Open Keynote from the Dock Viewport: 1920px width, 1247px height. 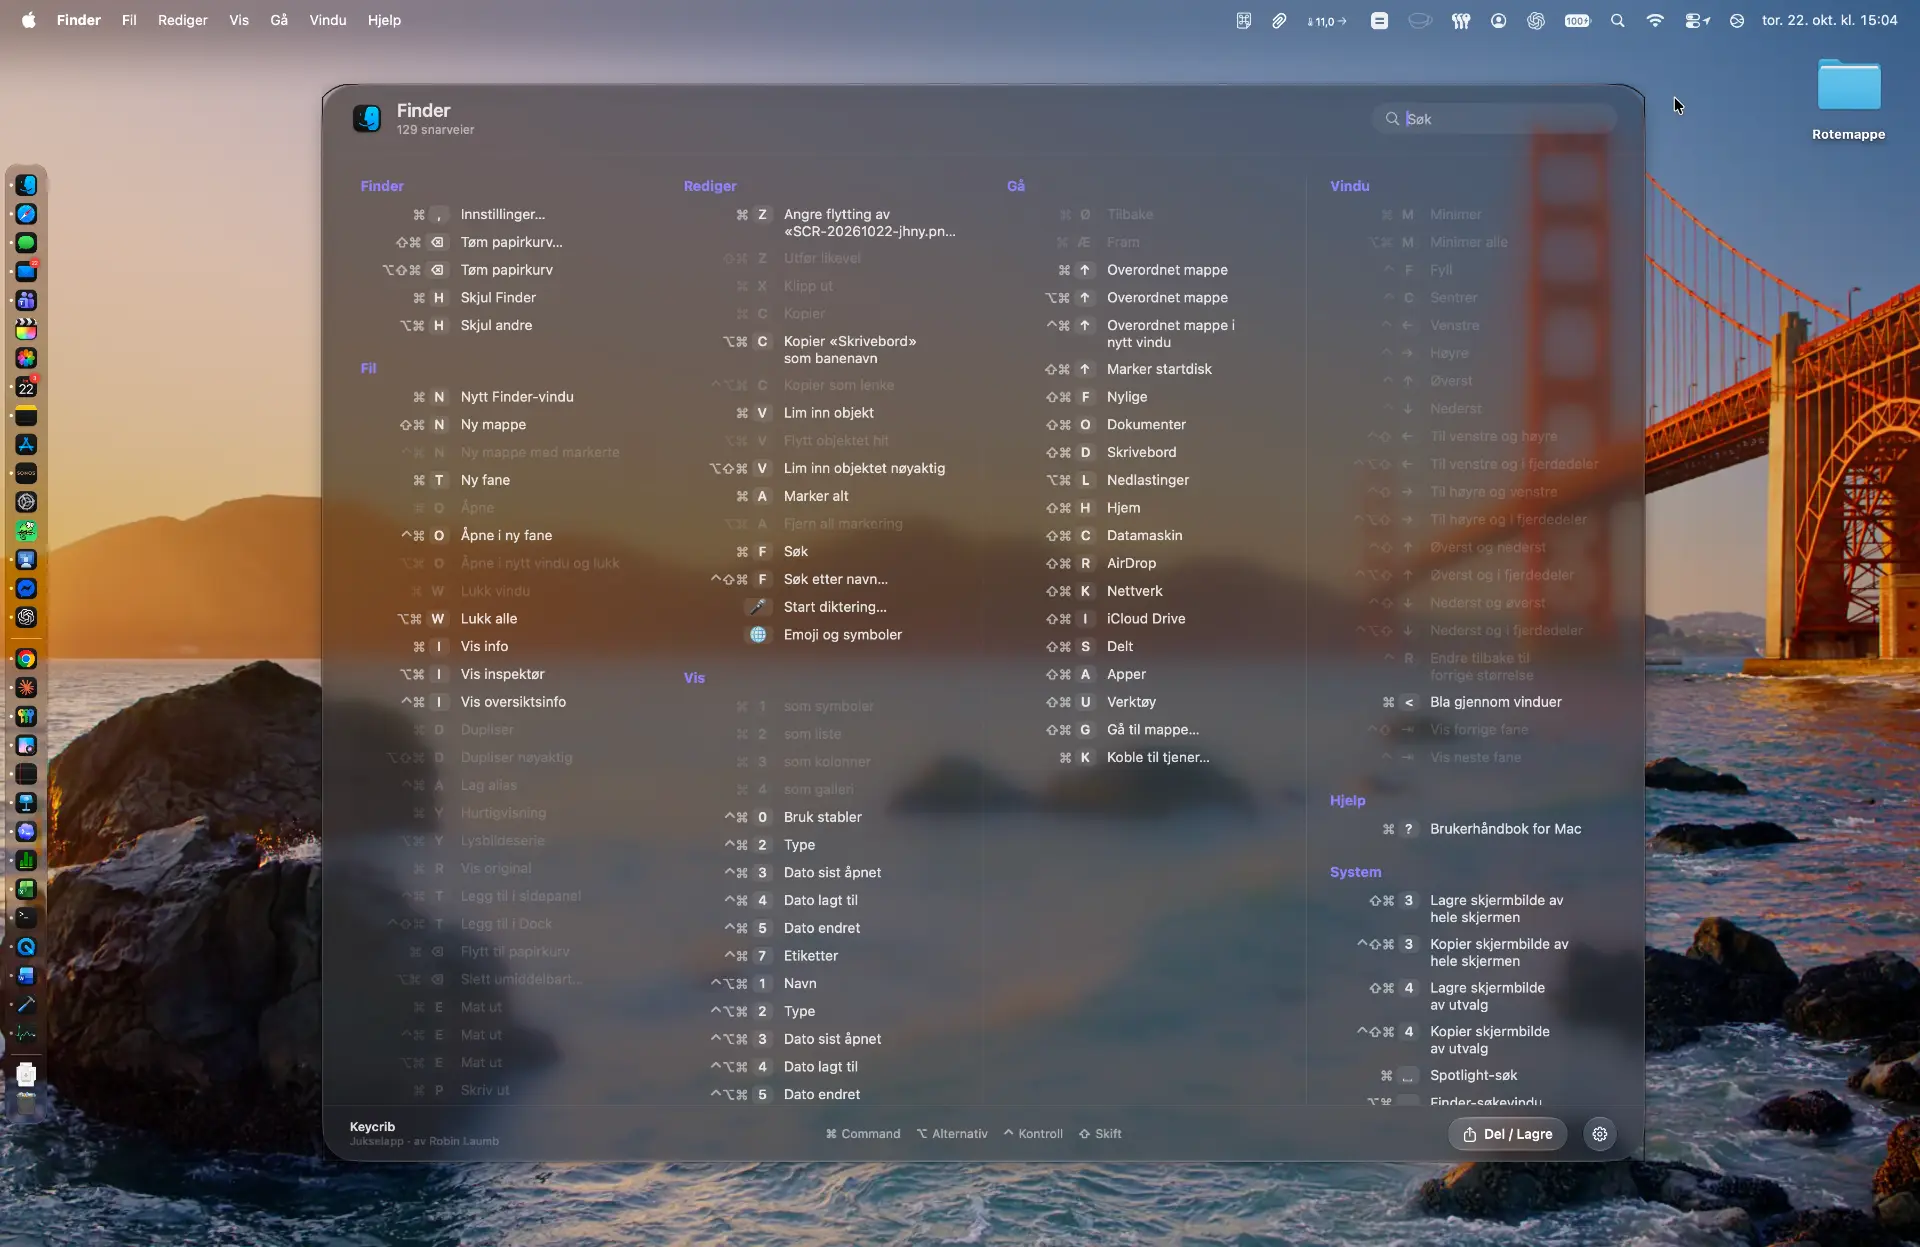[x=27, y=803]
